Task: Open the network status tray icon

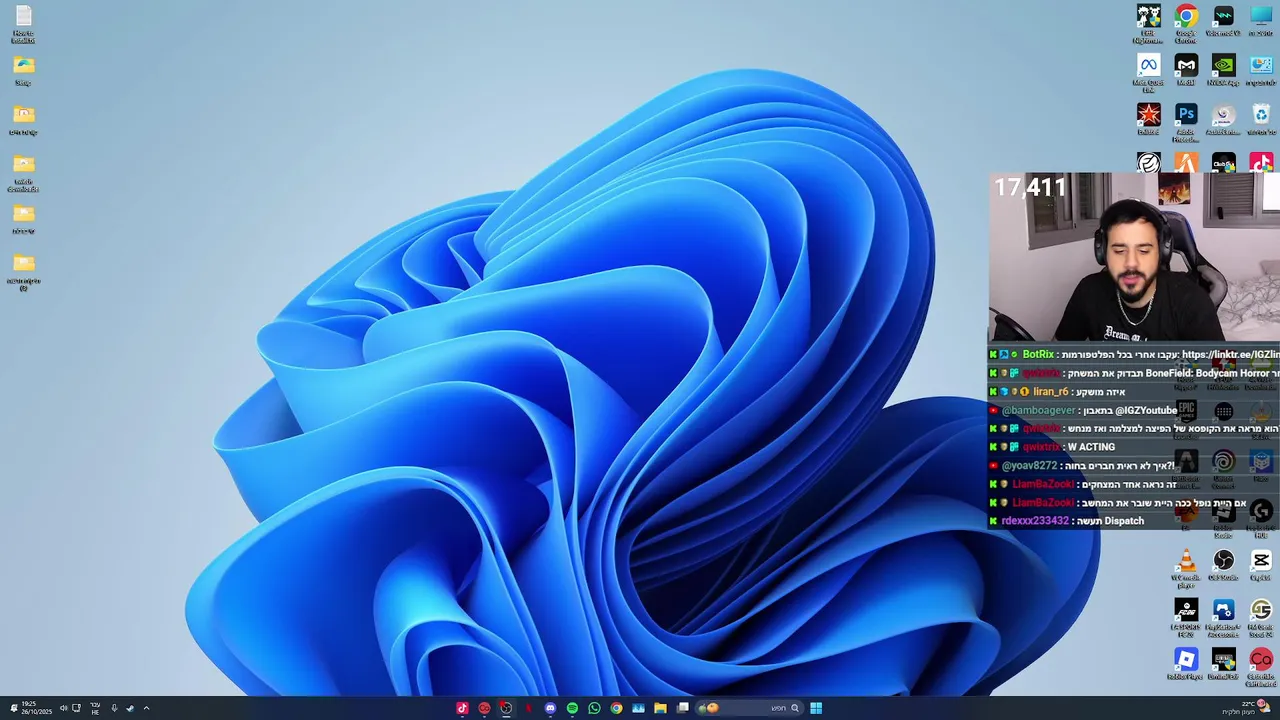Action: (76, 708)
